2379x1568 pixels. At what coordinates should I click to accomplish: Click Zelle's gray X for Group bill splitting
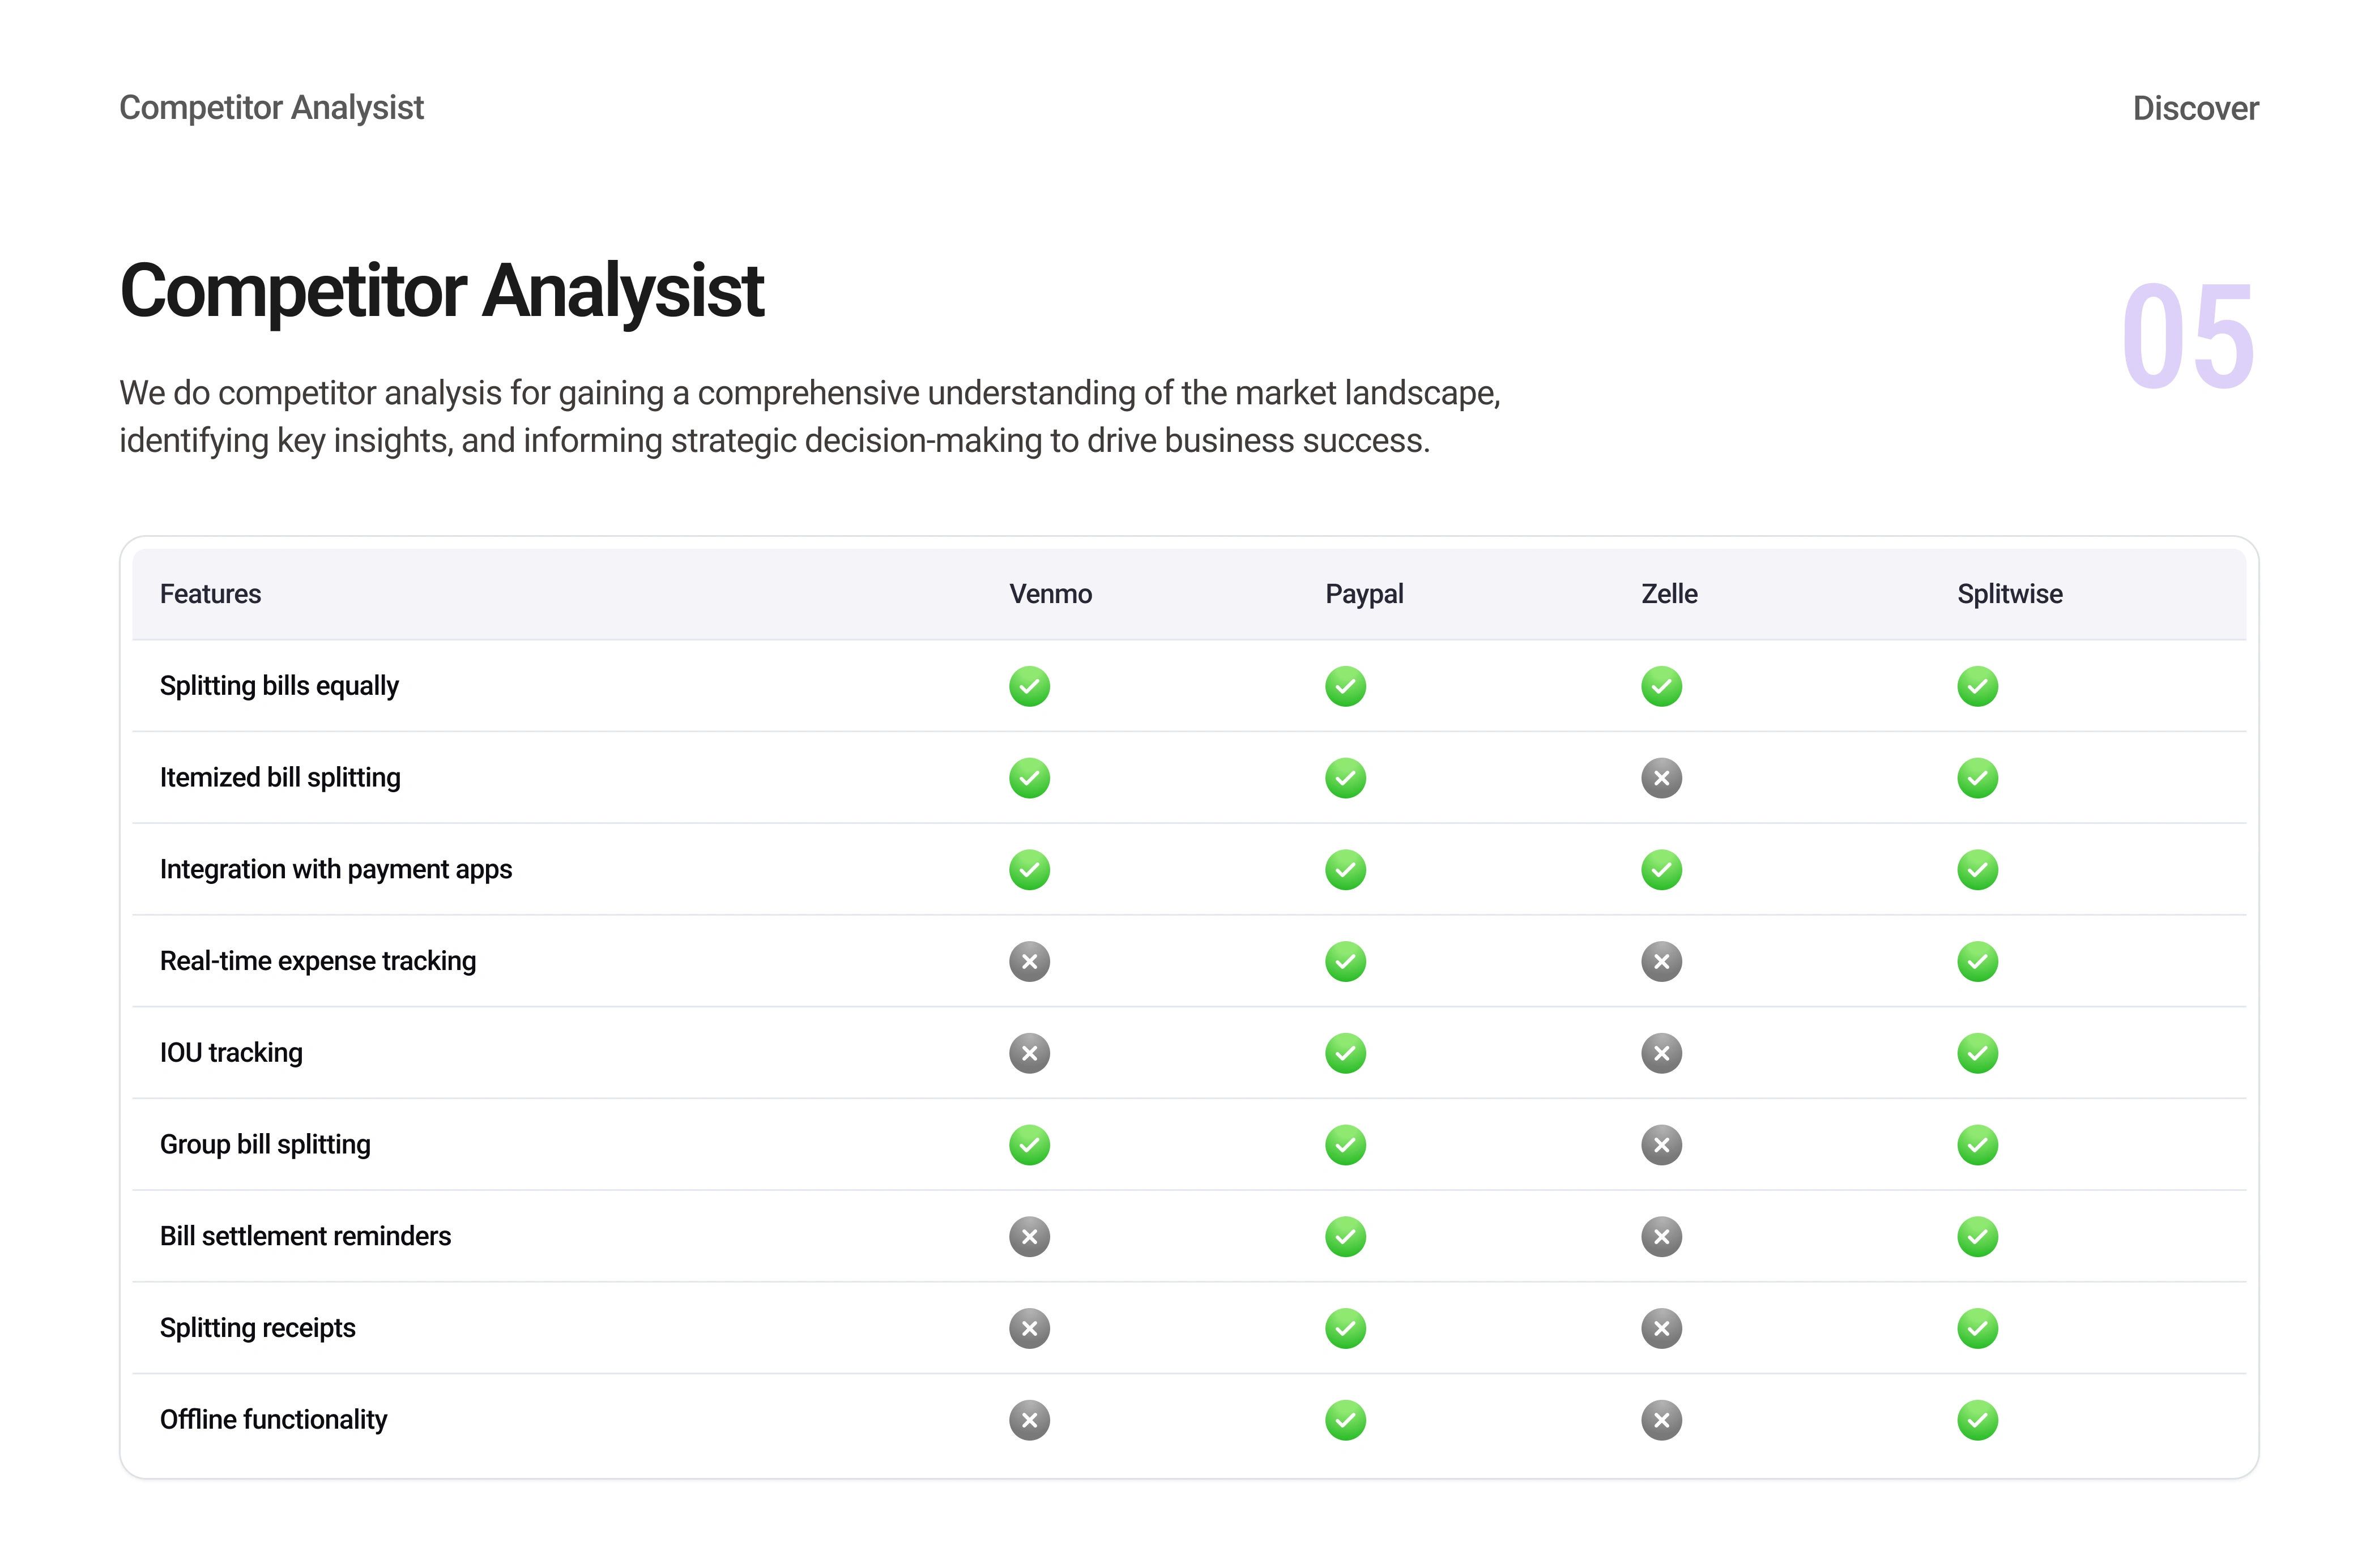[x=1661, y=1145]
